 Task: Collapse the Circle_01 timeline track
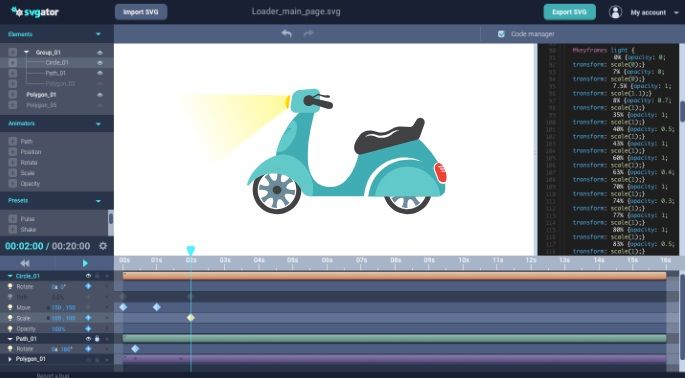(x=10, y=276)
